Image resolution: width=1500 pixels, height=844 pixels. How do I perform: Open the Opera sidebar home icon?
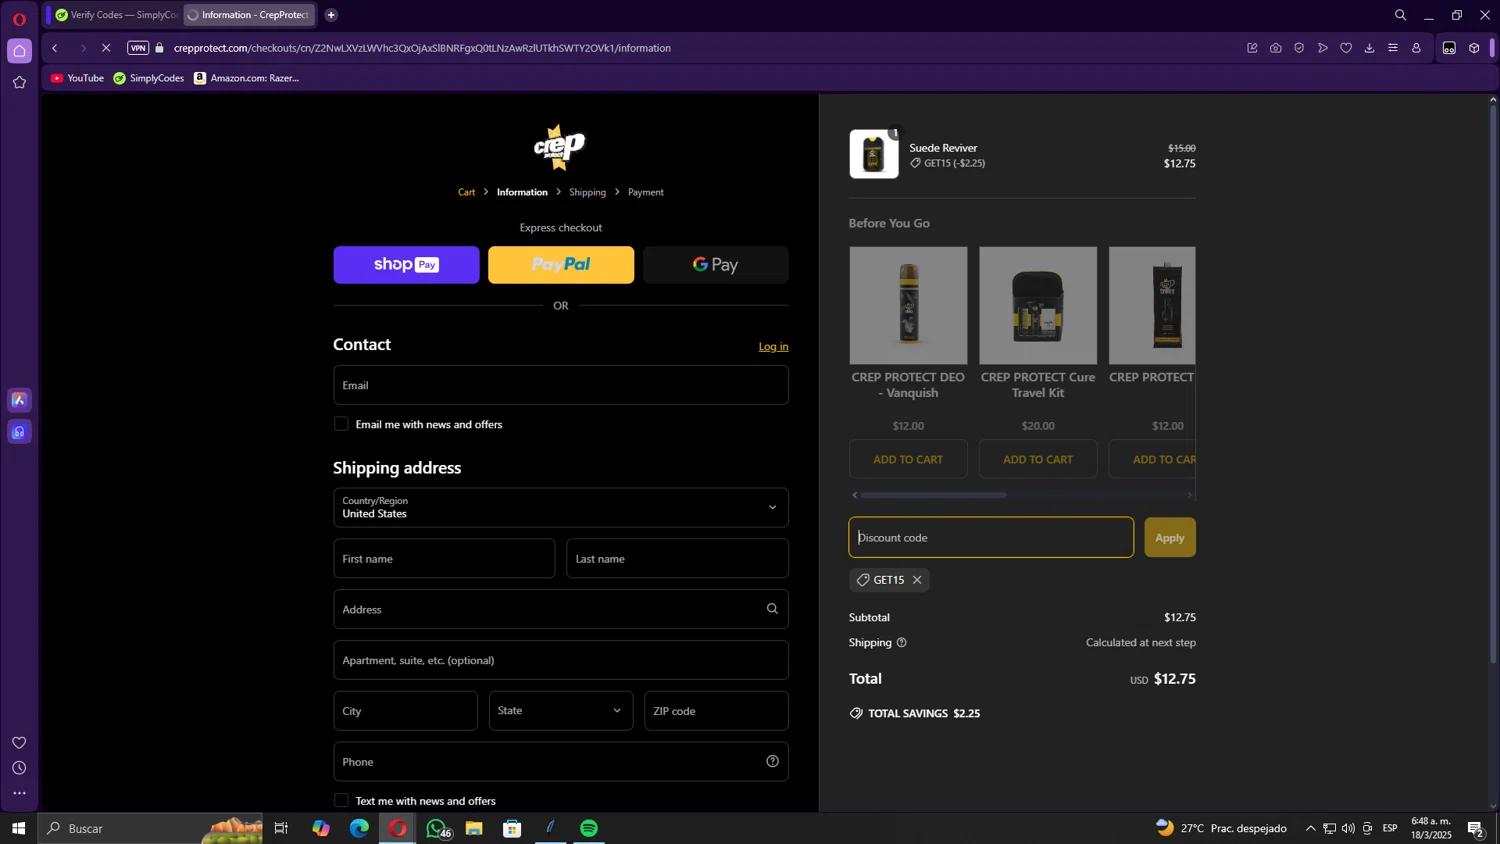pyautogui.click(x=19, y=51)
